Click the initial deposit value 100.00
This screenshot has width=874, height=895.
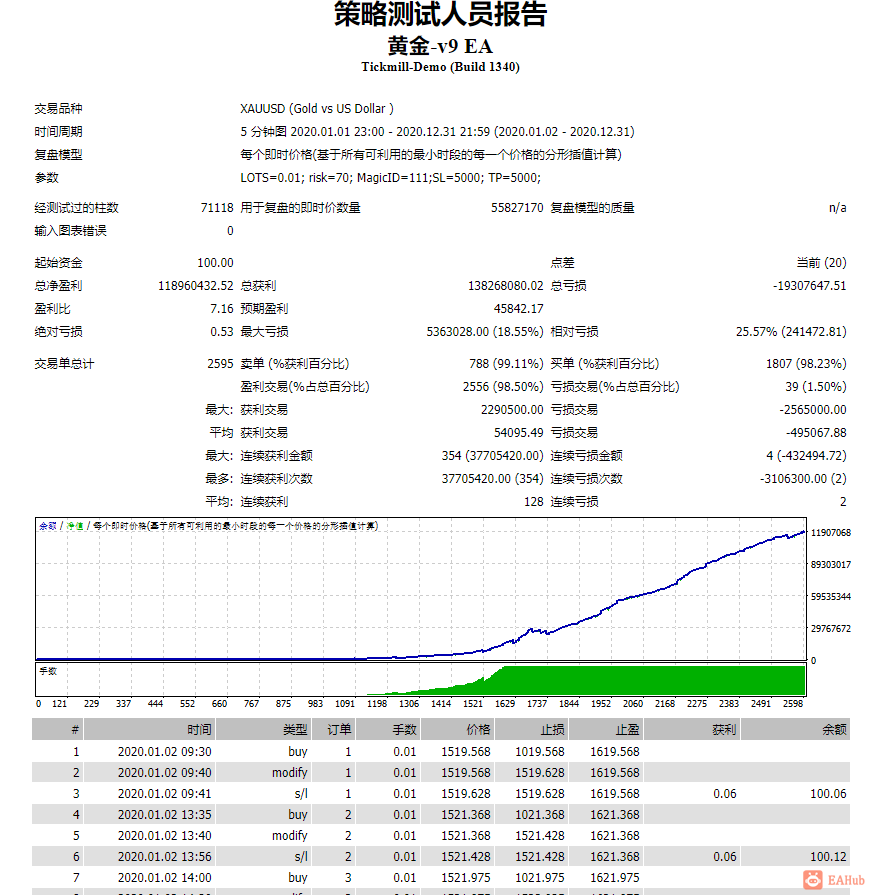[215, 263]
